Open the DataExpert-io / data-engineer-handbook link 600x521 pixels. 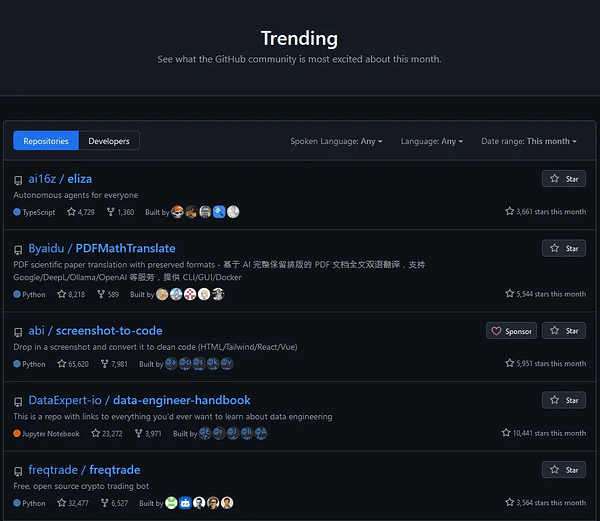[x=139, y=400]
